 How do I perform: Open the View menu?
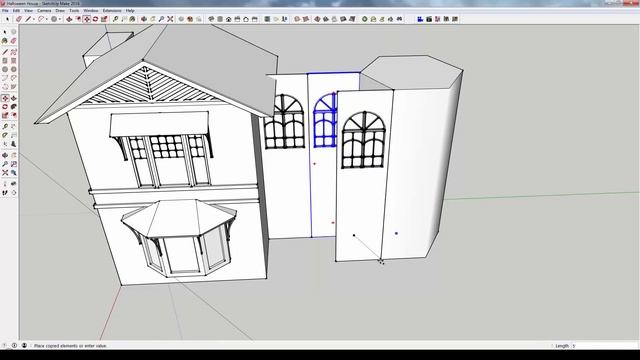click(28, 11)
